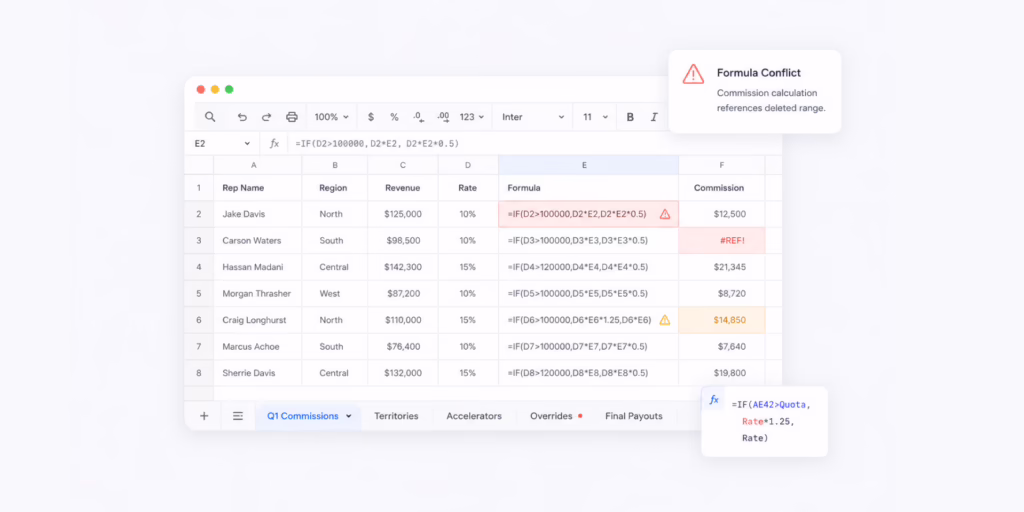Click the Formula Conflict notification title

pos(759,72)
